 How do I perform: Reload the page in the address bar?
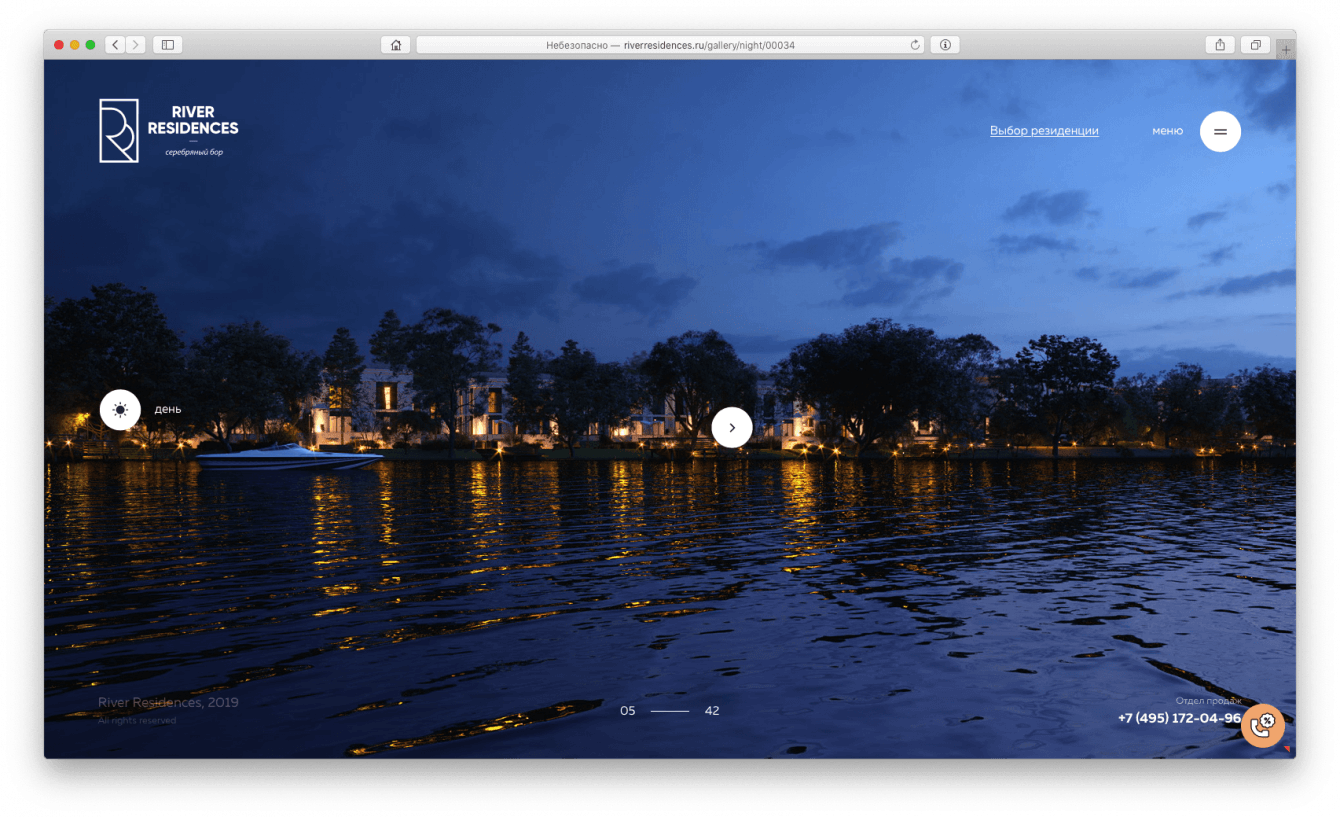[915, 45]
